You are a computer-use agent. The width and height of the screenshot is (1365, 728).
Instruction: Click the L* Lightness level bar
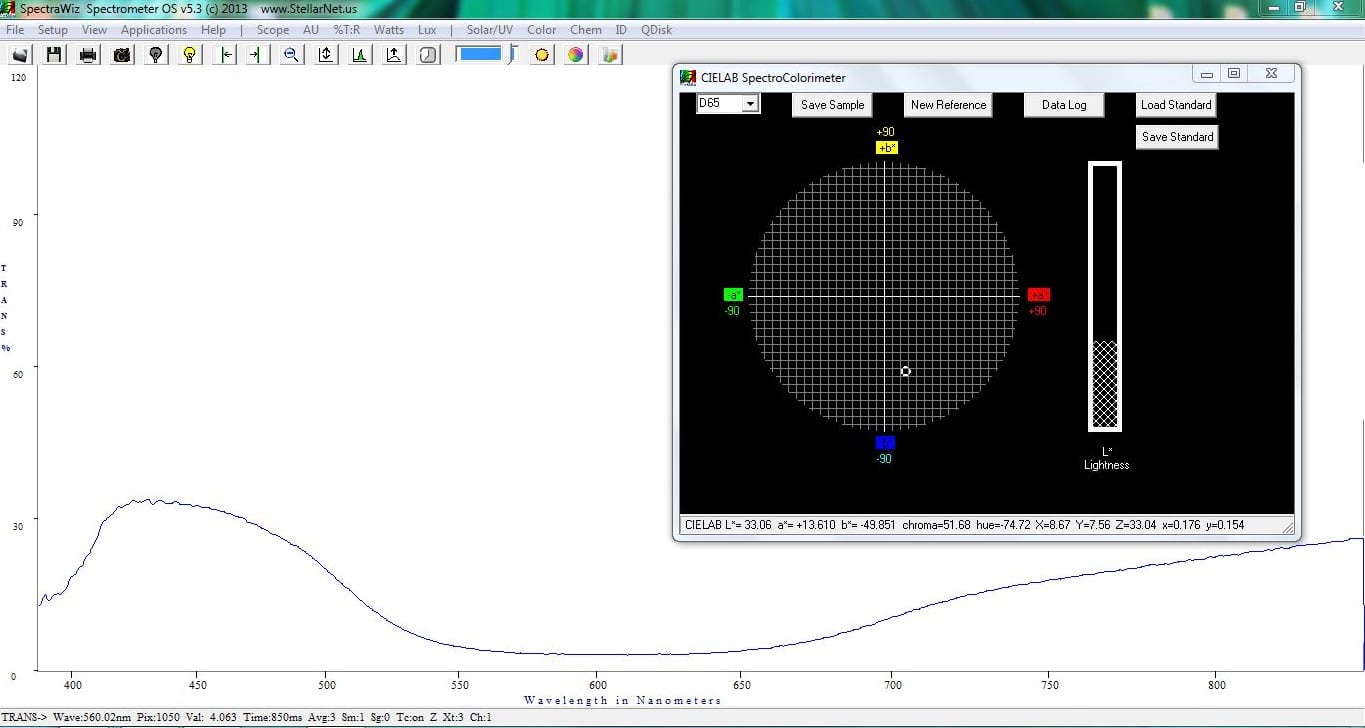pyautogui.click(x=1105, y=296)
